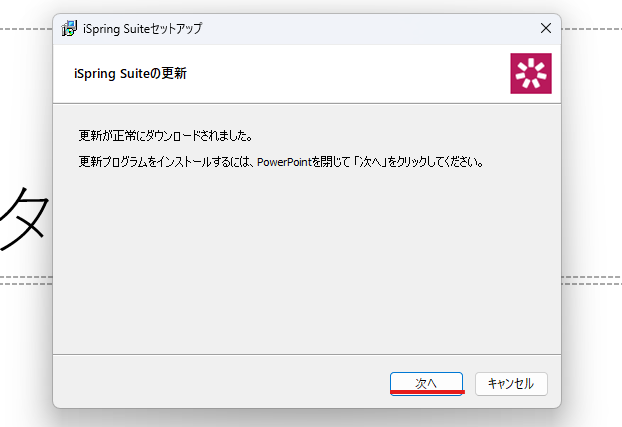Click the large タ character on the slide behind
Viewport: 622px width, 427px height.
click(x=25, y=218)
